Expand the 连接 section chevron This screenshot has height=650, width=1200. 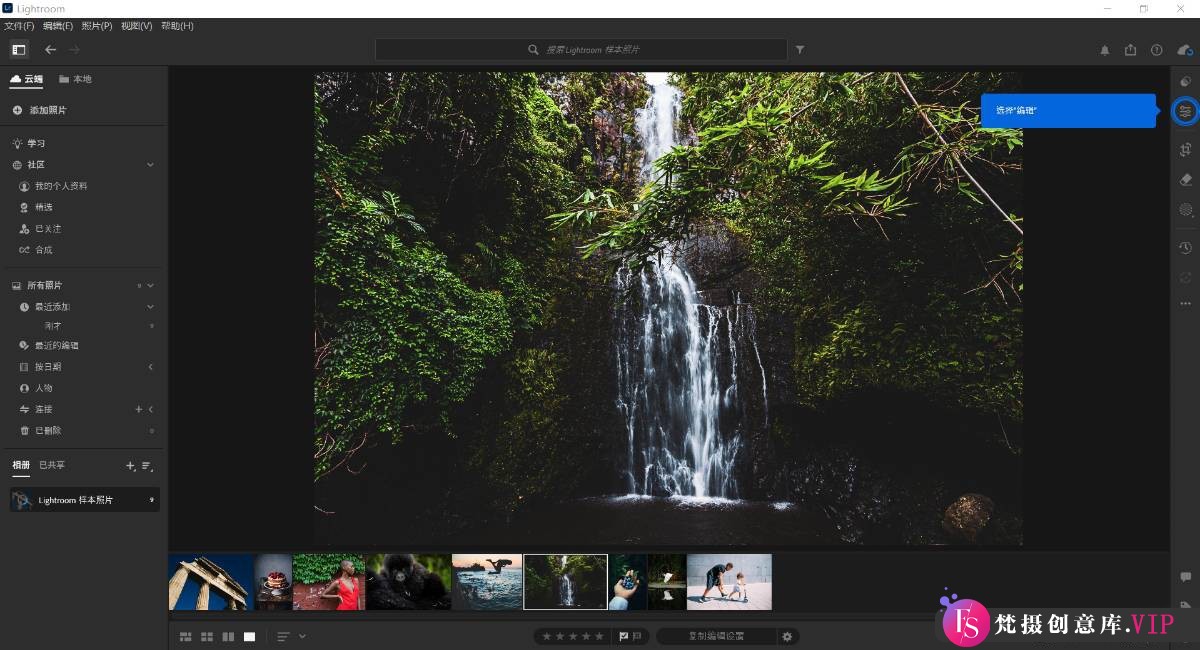151,409
